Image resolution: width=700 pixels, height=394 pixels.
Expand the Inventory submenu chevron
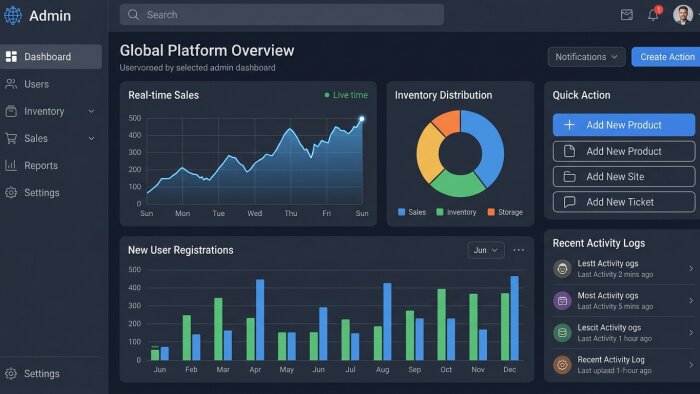(91, 111)
